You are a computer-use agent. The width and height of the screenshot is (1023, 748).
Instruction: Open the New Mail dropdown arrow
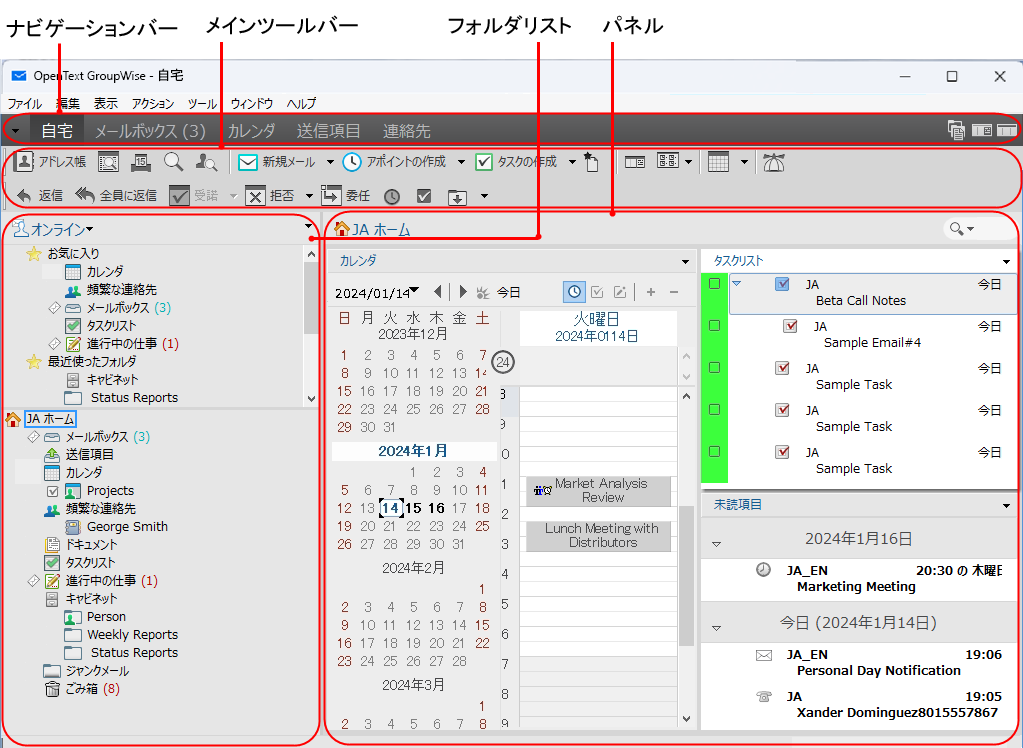(x=330, y=163)
